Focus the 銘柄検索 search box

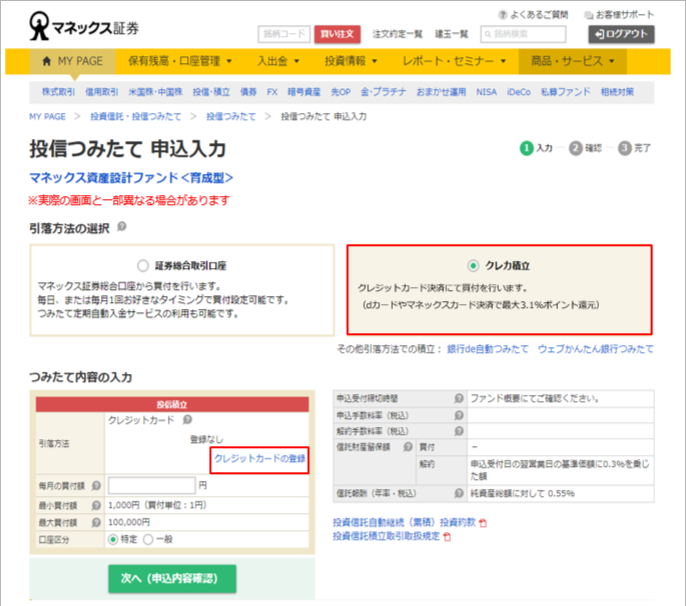[x=523, y=34]
